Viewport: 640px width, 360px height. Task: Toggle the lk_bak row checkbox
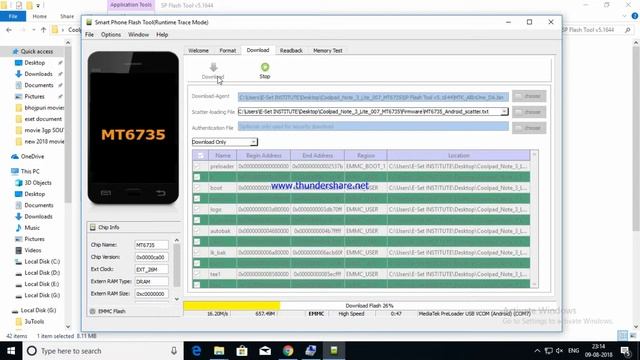197,252
